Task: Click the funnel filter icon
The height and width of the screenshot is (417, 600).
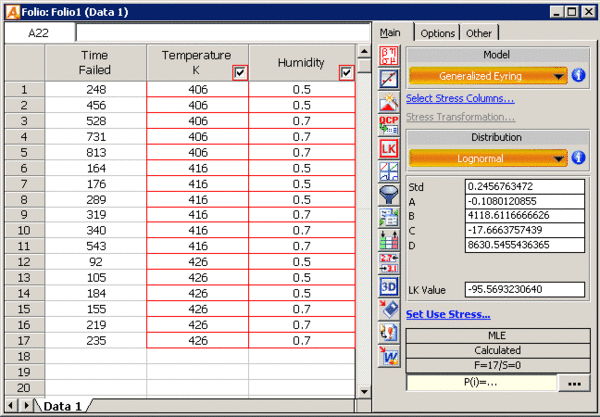Action: tap(389, 194)
